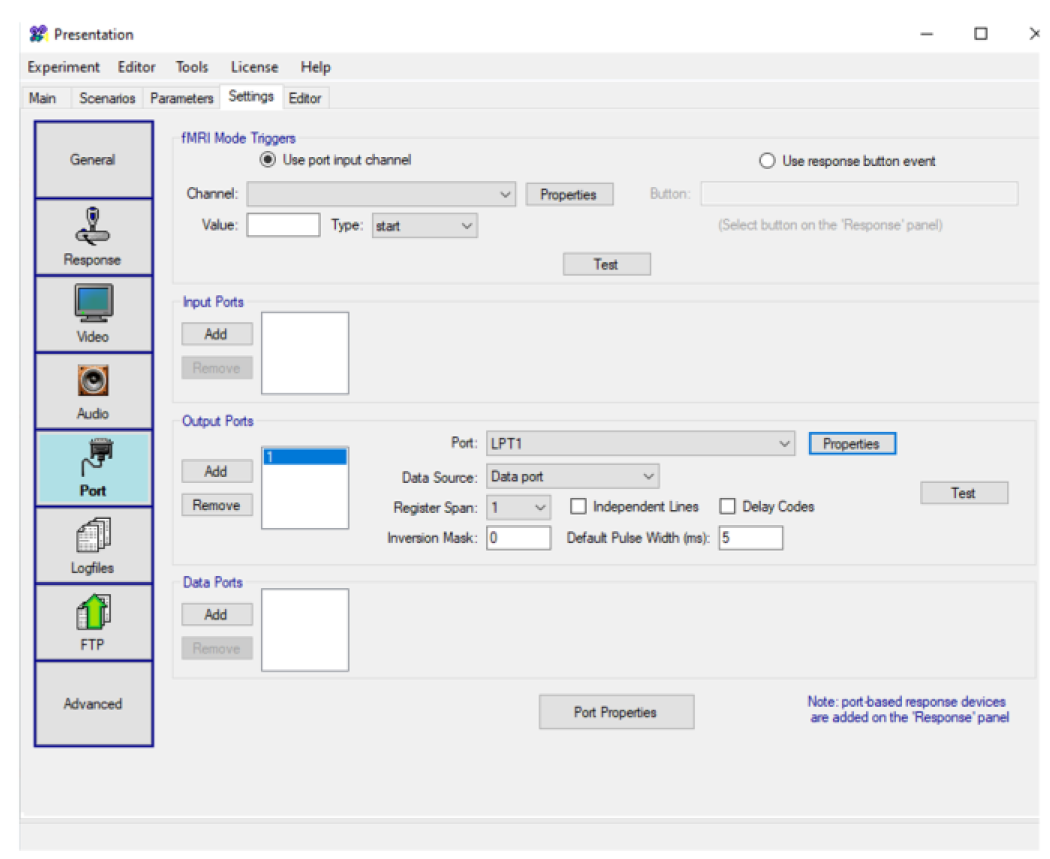The image size is (1050, 859).
Task: Click Test button in Output Ports section
Action: pyautogui.click(x=964, y=493)
